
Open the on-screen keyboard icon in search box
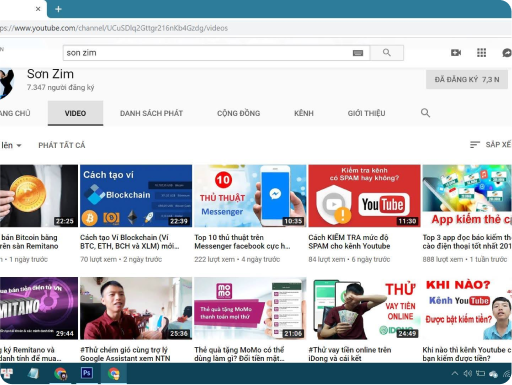tap(358, 53)
